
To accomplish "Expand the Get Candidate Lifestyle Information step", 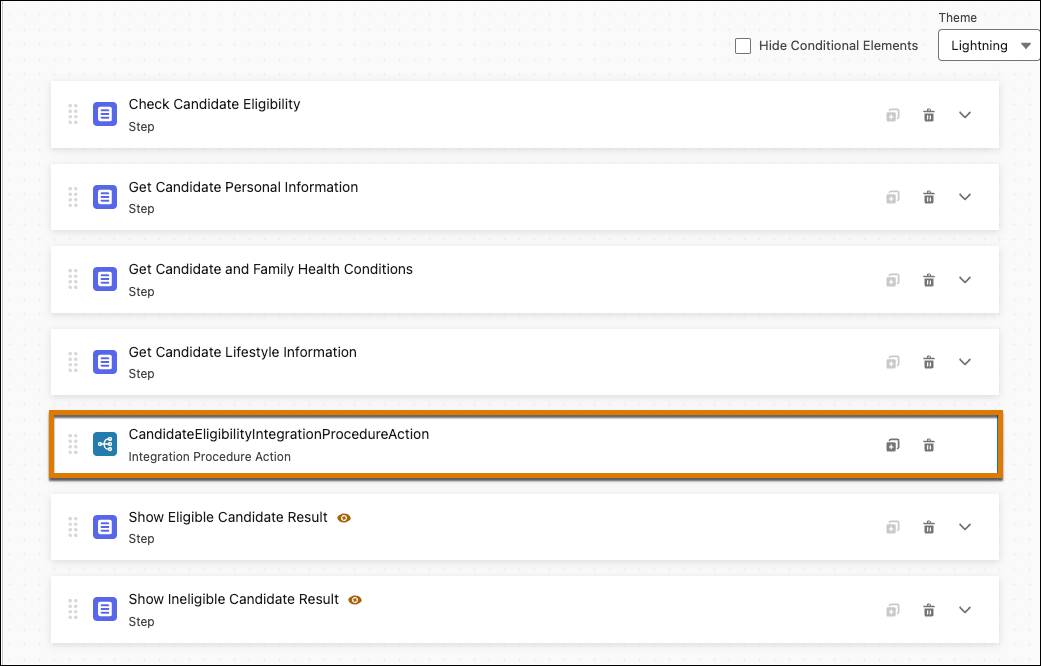I will click(x=965, y=362).
